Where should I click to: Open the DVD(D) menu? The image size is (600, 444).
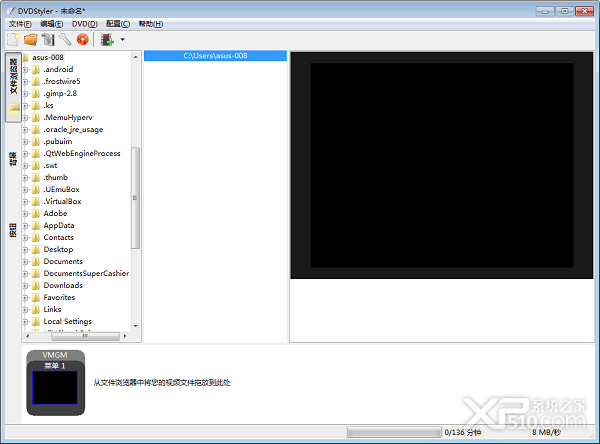(85, 24)
